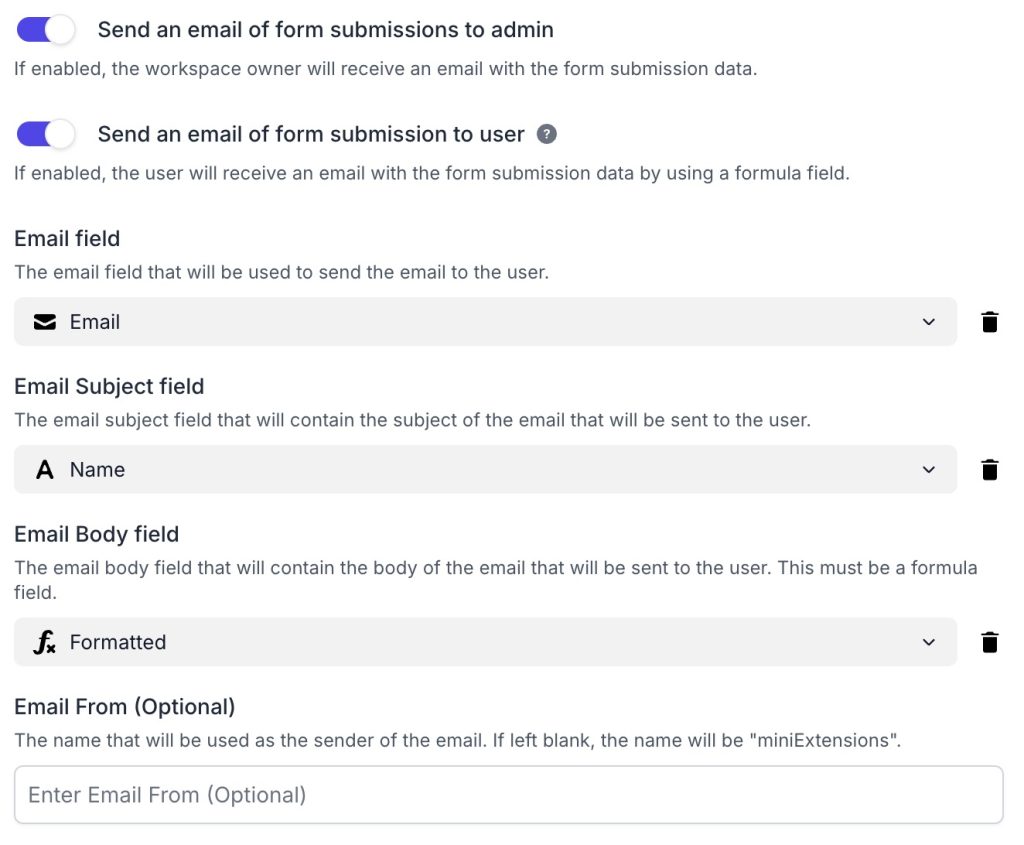Click the fx formula icon beside Formatted
Image resolution: width=1024 pixels, height=845 pixels.
coord(45,642)
